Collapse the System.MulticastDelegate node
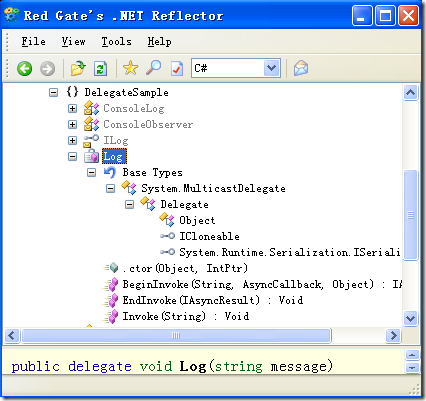This screenshot has width=426, height=401. click(110, 188)
